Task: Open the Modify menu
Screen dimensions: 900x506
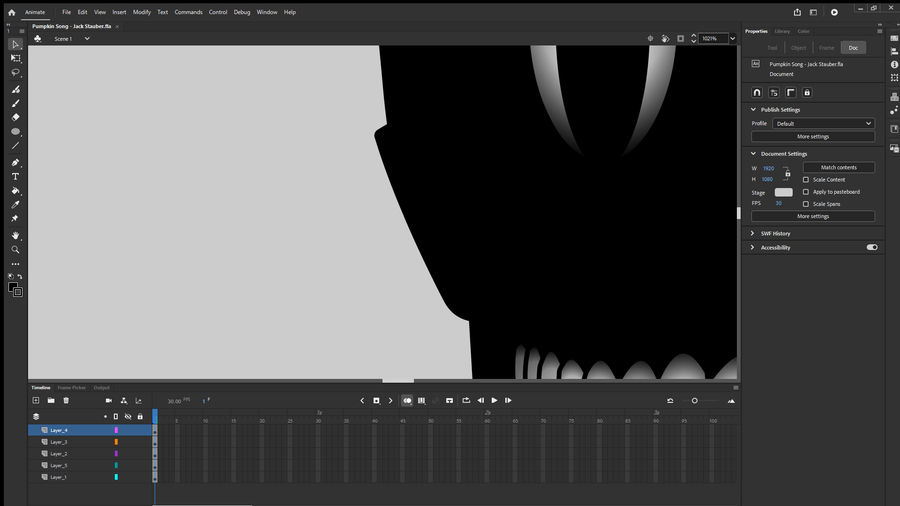Action: click(142, 12)
